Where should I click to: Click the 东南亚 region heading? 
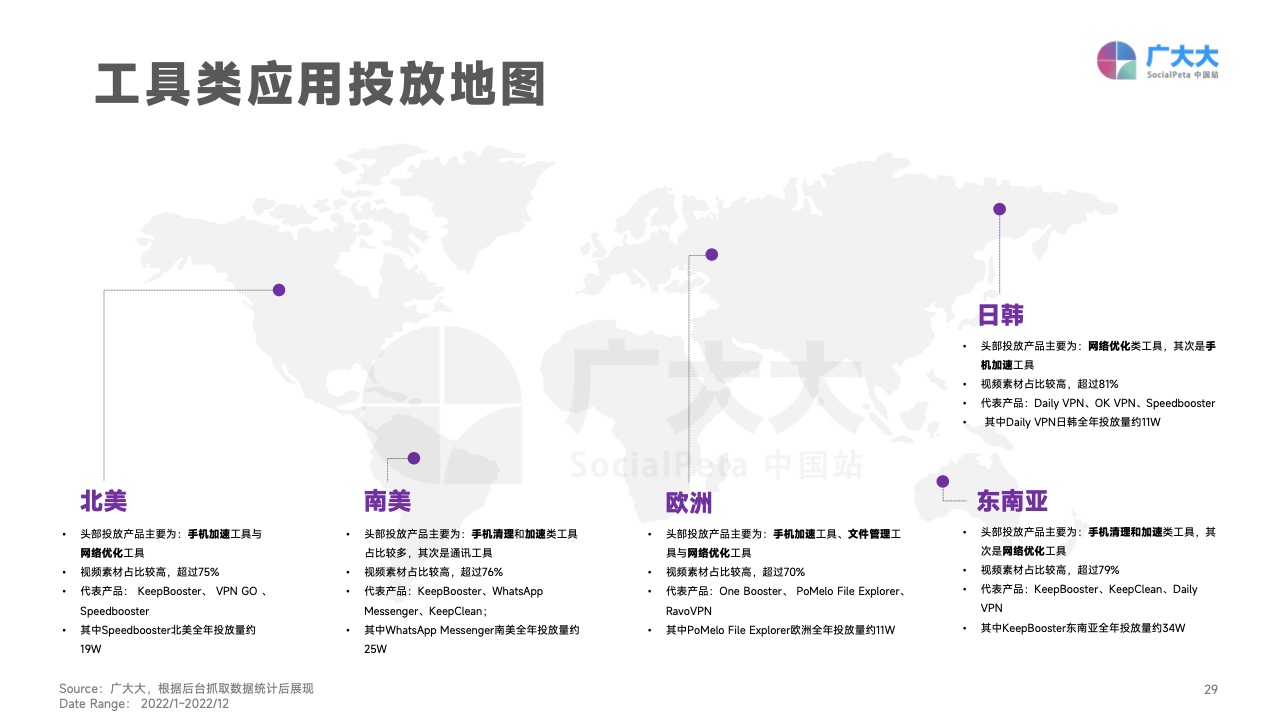tap(1013, 500)
